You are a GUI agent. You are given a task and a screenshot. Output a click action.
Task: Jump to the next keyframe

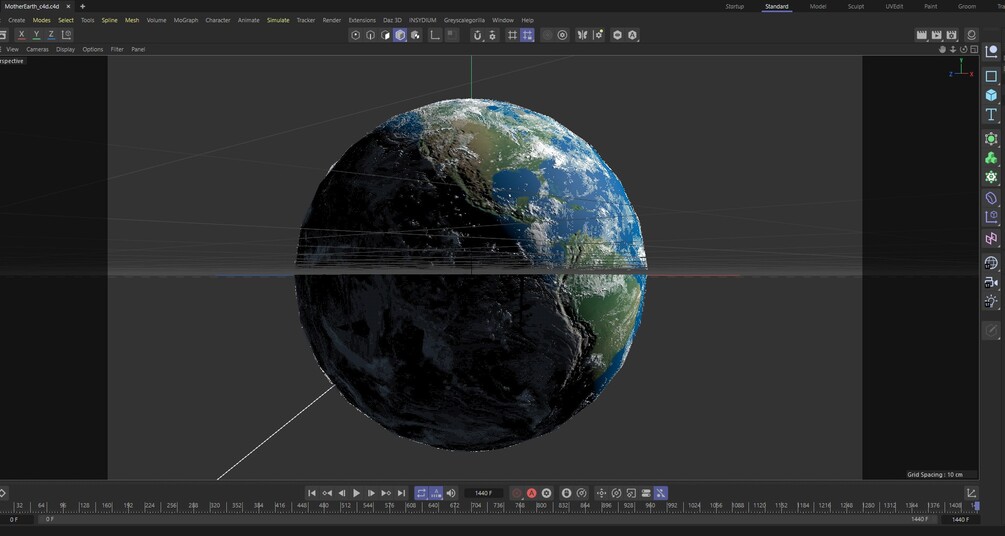point(386,493)
